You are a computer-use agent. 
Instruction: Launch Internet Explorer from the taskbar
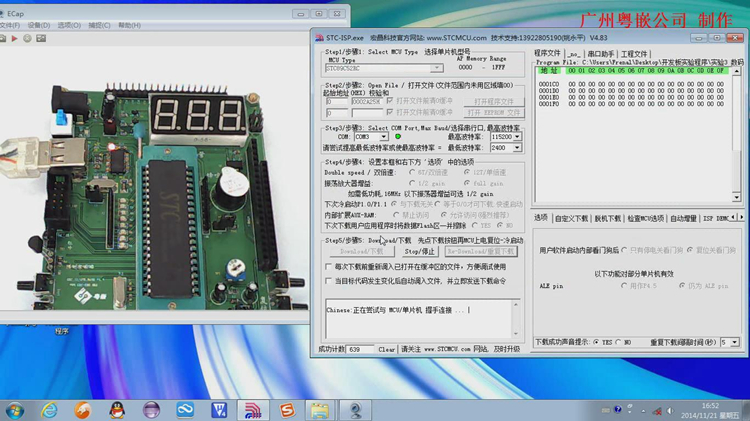click(49, 410)
